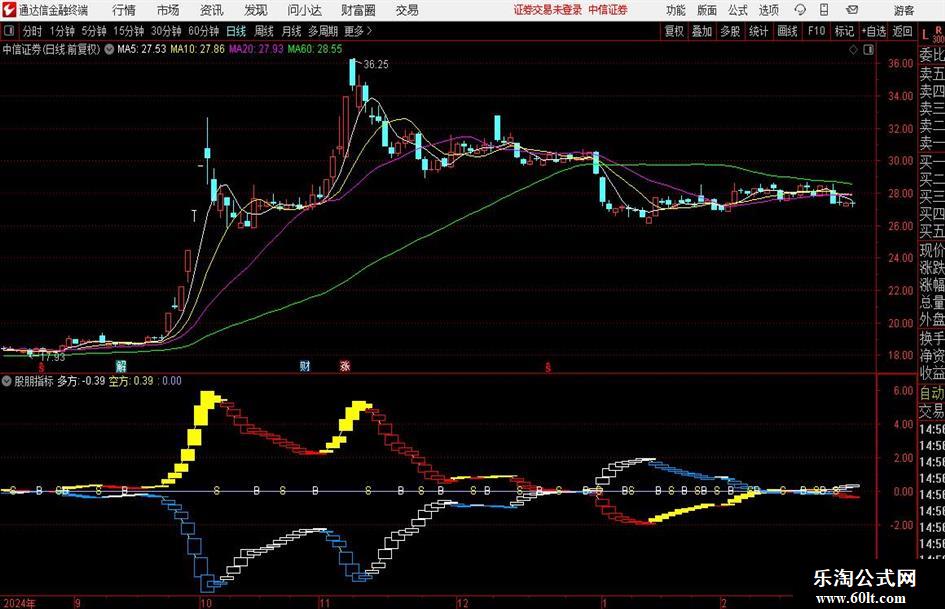Open the 选项 menu
Screen dimensions: 945x609
point(768,10)
